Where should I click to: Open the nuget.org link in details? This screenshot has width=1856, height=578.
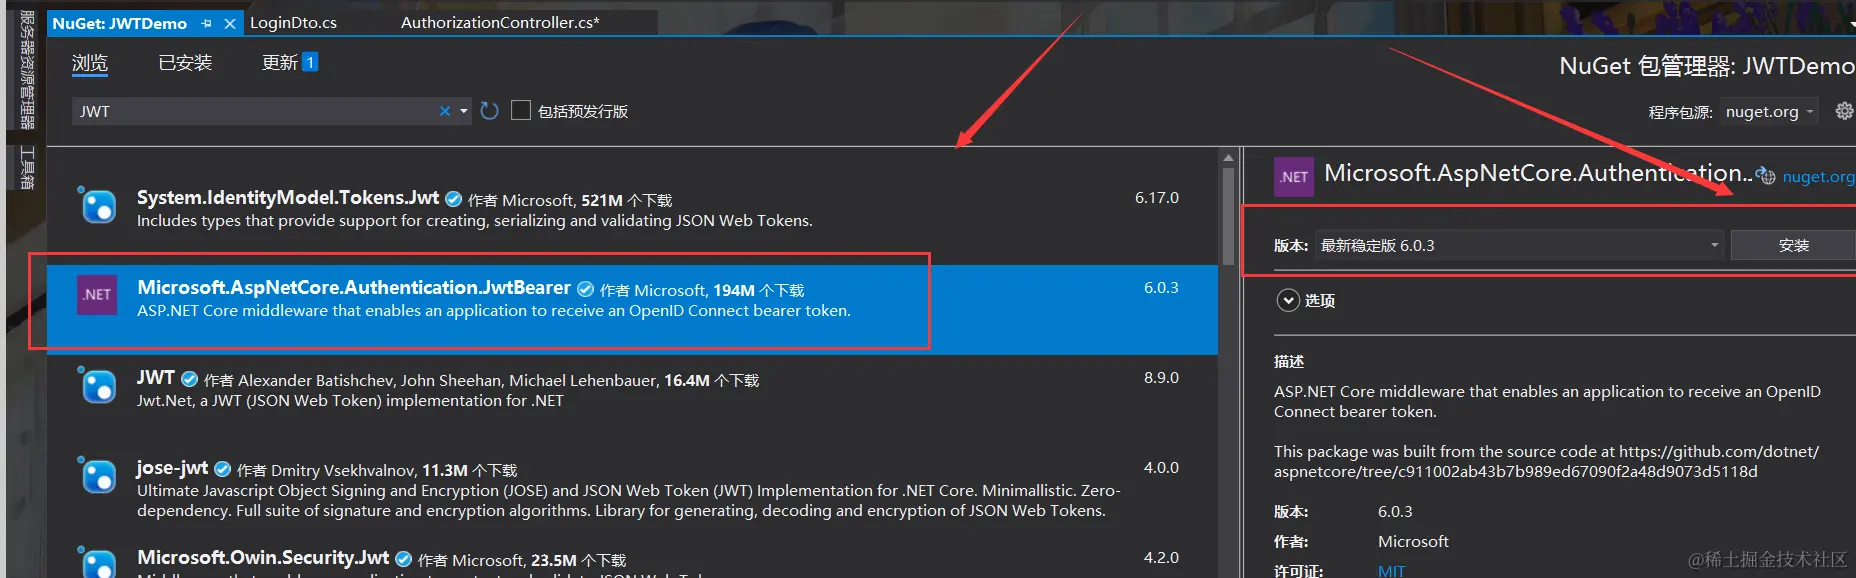click(x=1818, y=177)
